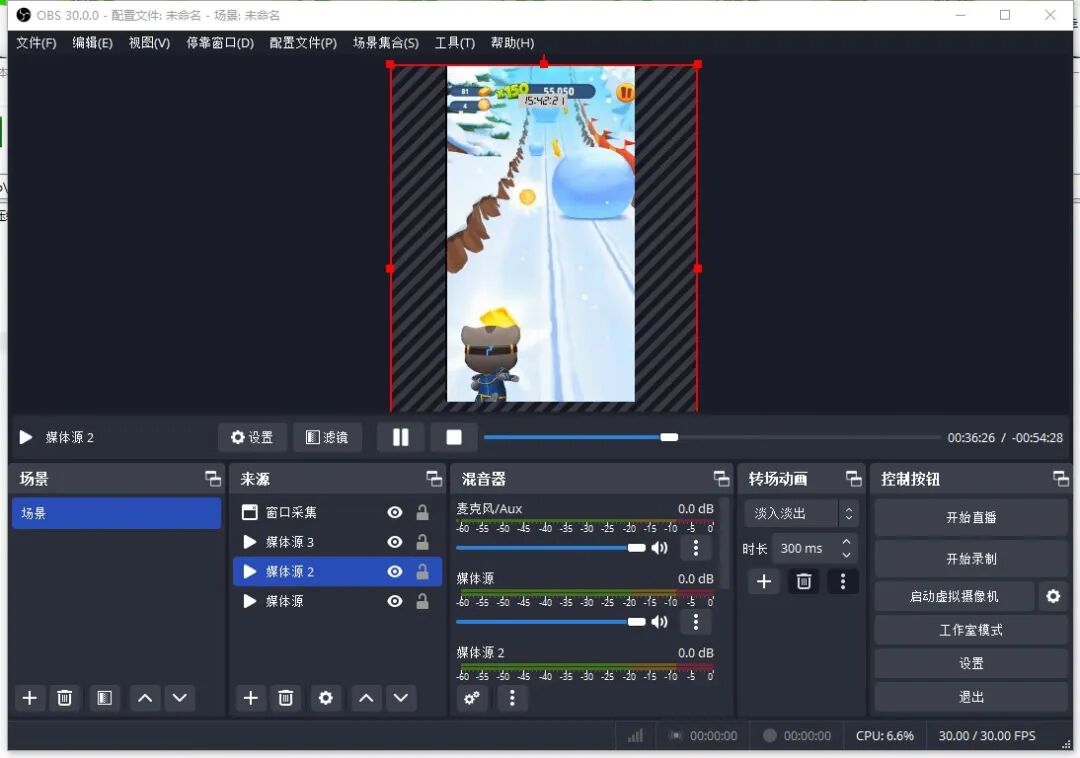Stop the media playback

[x=454, y=437]
